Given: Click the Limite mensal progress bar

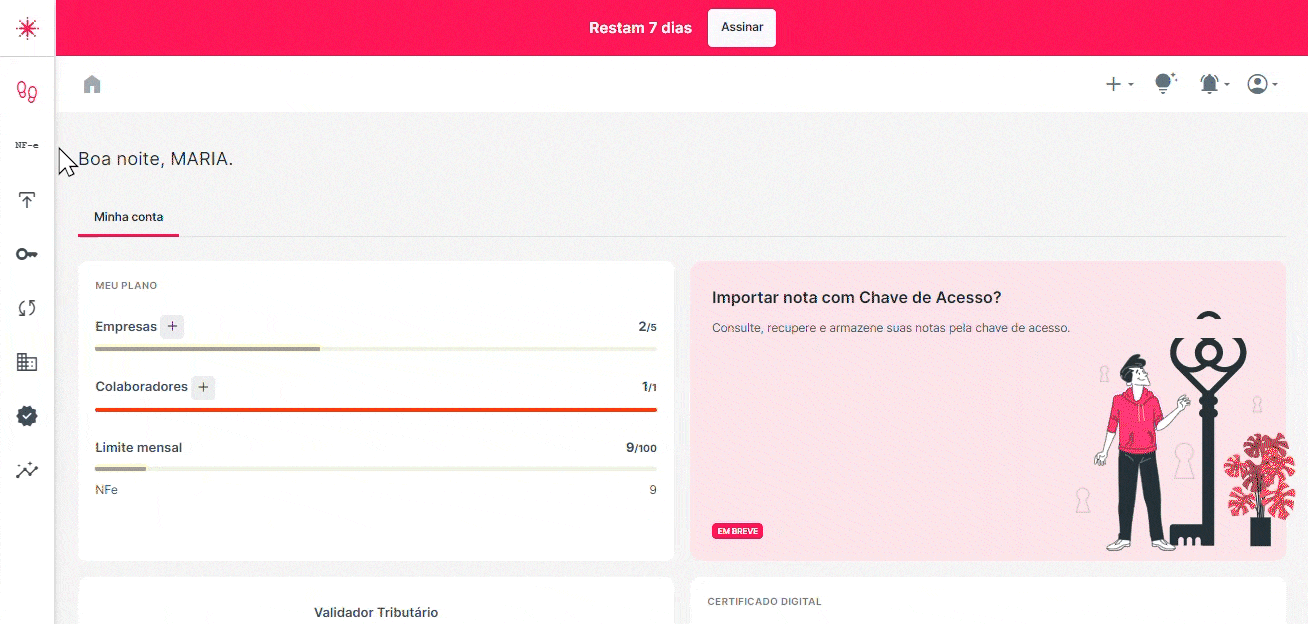Looking at the screenshot, I should [375, 468].
